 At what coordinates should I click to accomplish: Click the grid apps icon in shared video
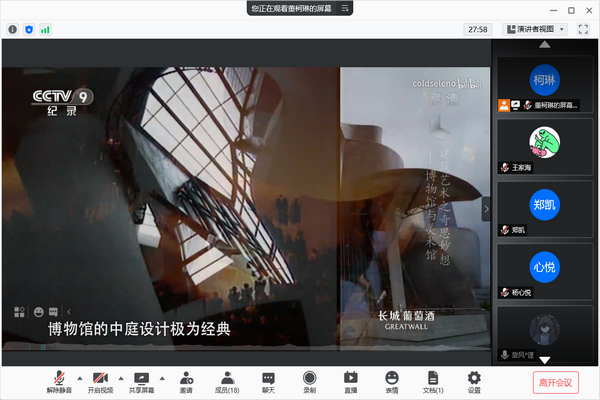pos(19,312)
